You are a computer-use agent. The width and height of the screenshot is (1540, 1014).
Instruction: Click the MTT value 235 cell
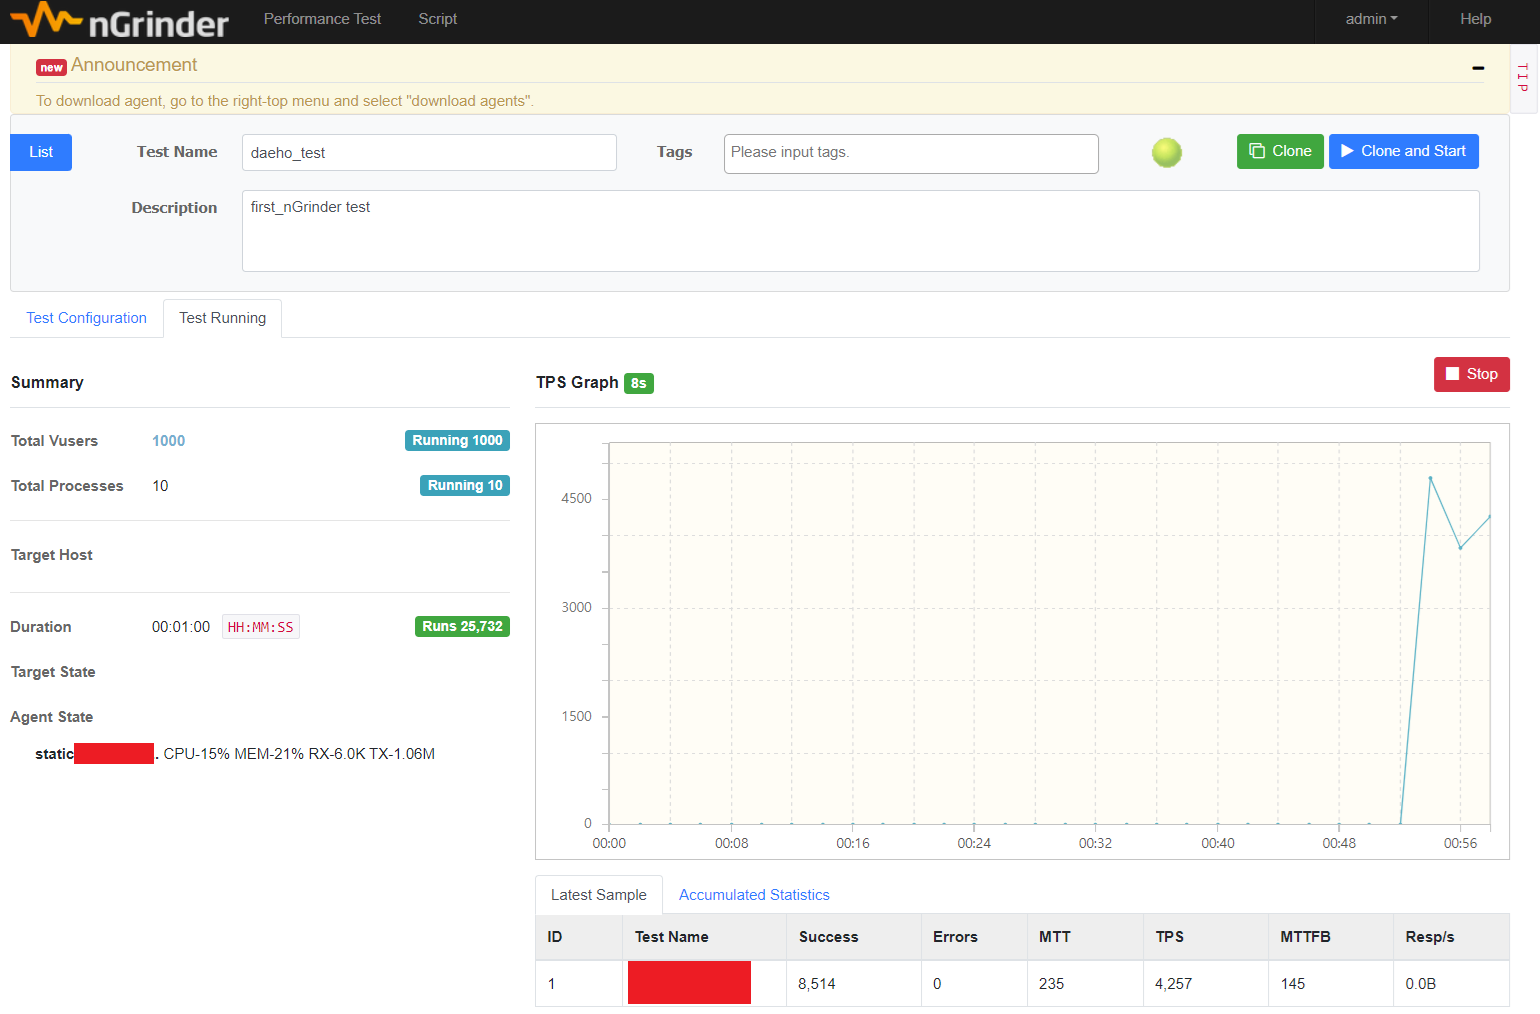(1085, 984)
